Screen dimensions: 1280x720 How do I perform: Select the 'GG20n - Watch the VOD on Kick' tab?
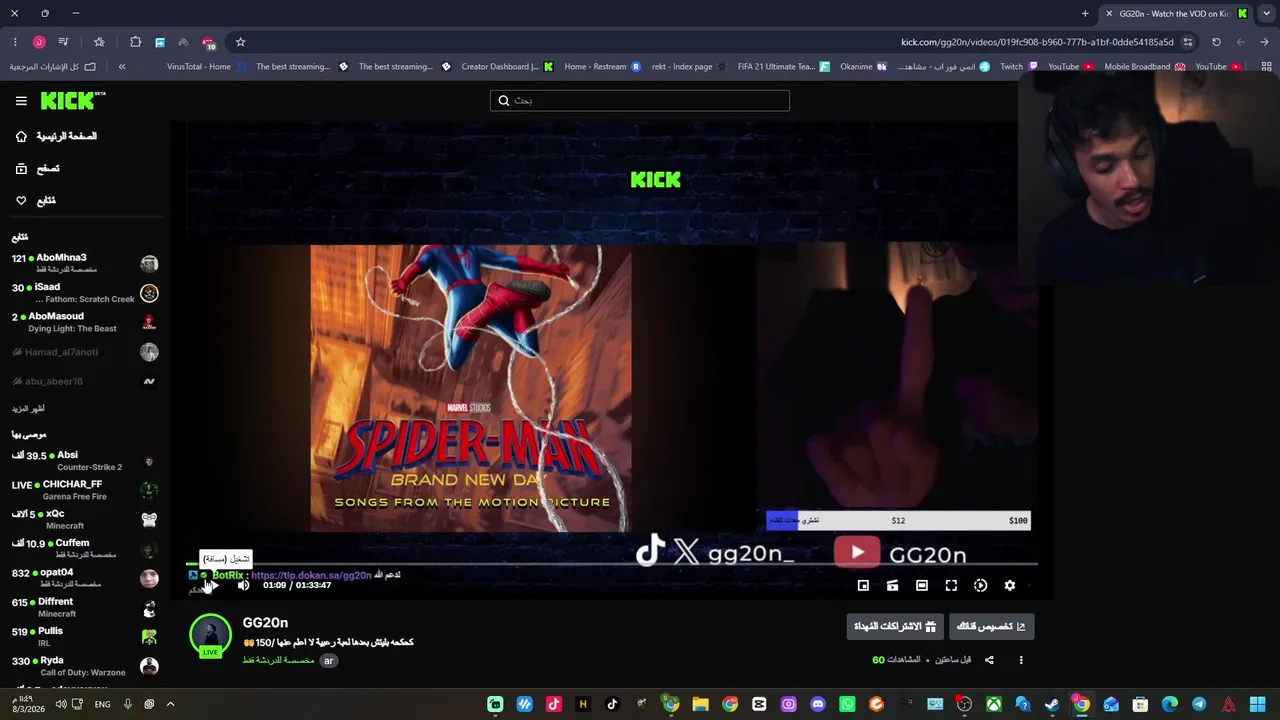1175,14
